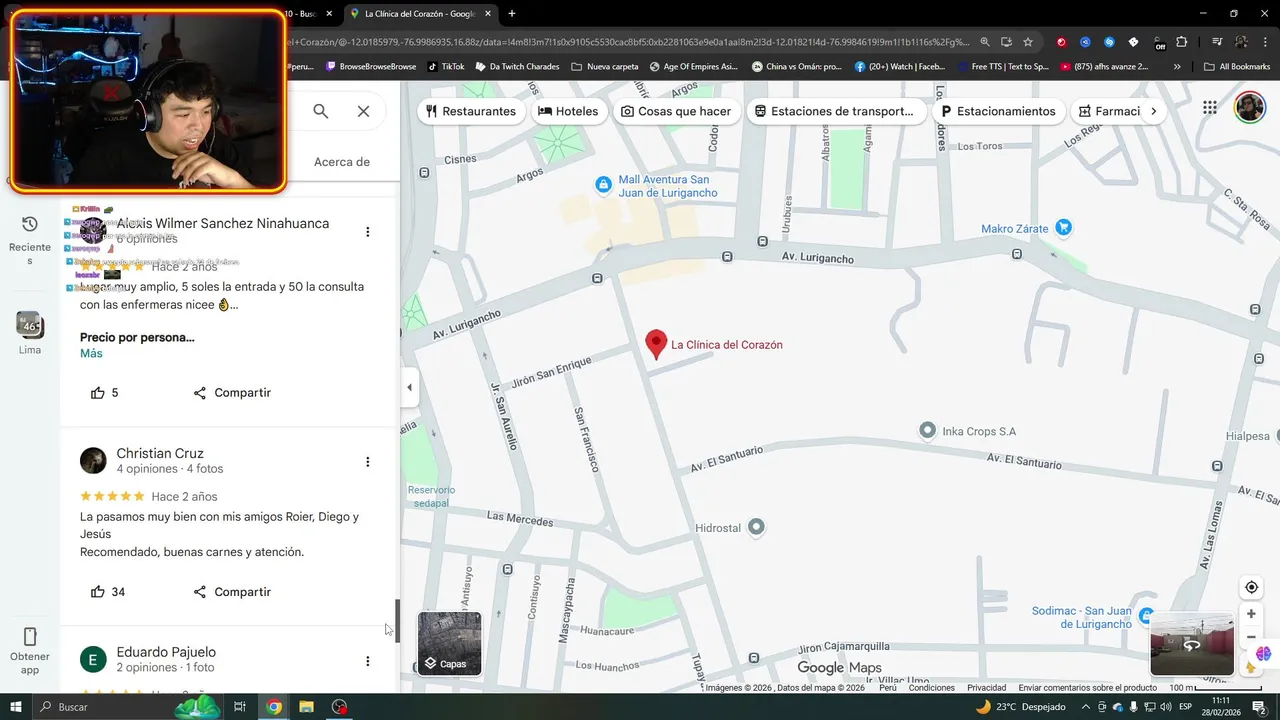Zoom out the map with minus button
The width and height of the screenshot is (1280, 720).
point(1251,637)
